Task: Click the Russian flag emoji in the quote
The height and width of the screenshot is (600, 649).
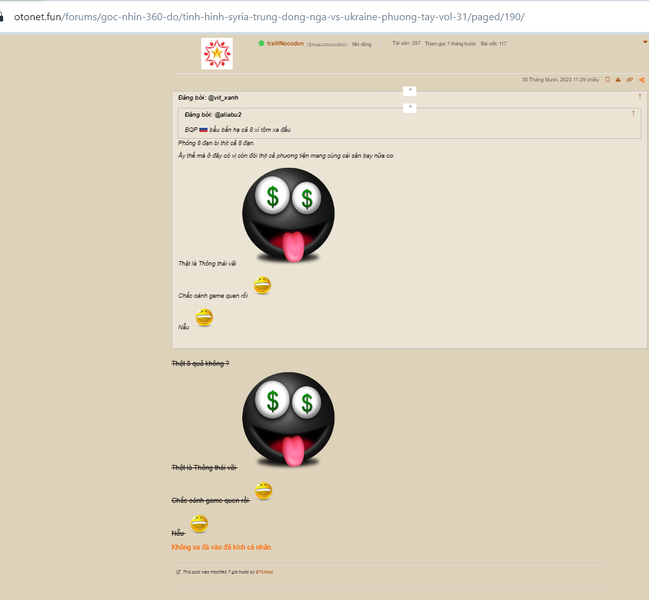Action: coord(203,130)
